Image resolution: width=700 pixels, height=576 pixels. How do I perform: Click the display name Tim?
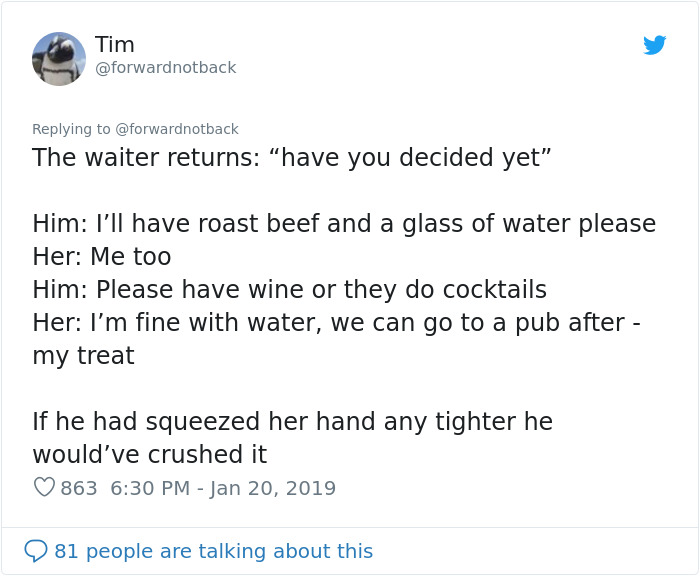(x=115, y=45)
